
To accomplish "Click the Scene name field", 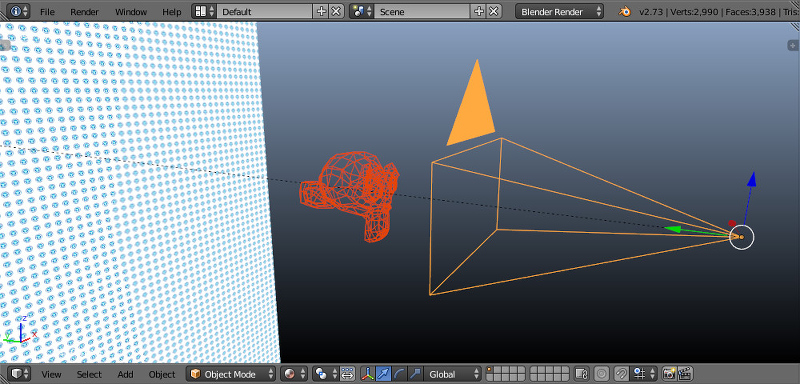I will tap(422, 11).
